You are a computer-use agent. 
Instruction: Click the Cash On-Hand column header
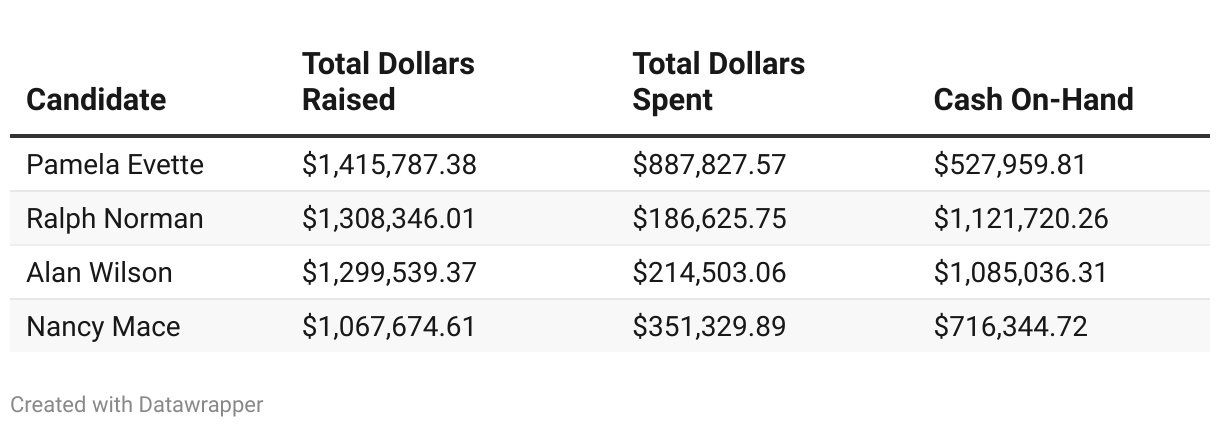[x=1033, y=100]
